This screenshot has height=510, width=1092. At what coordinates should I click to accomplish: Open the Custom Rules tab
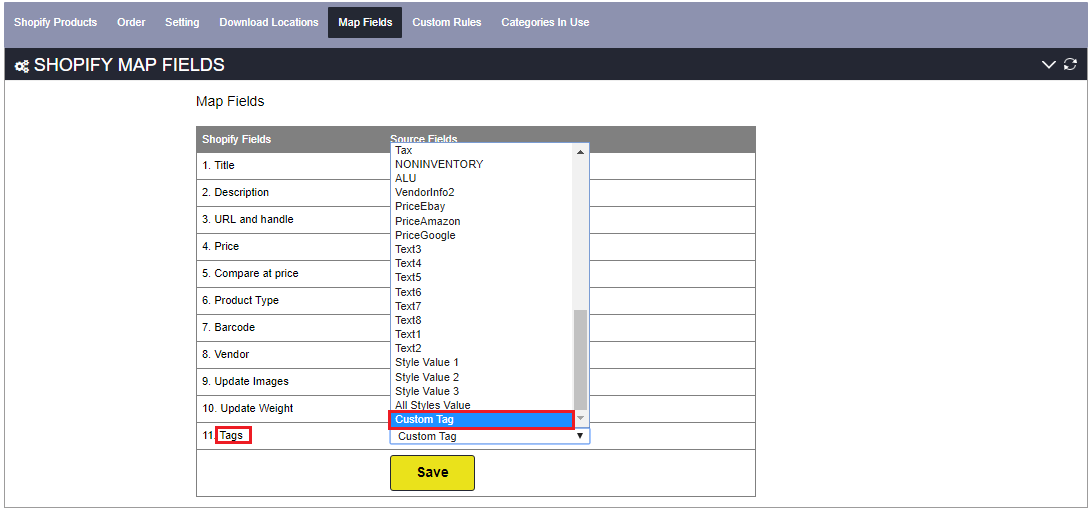coord(446,22)
